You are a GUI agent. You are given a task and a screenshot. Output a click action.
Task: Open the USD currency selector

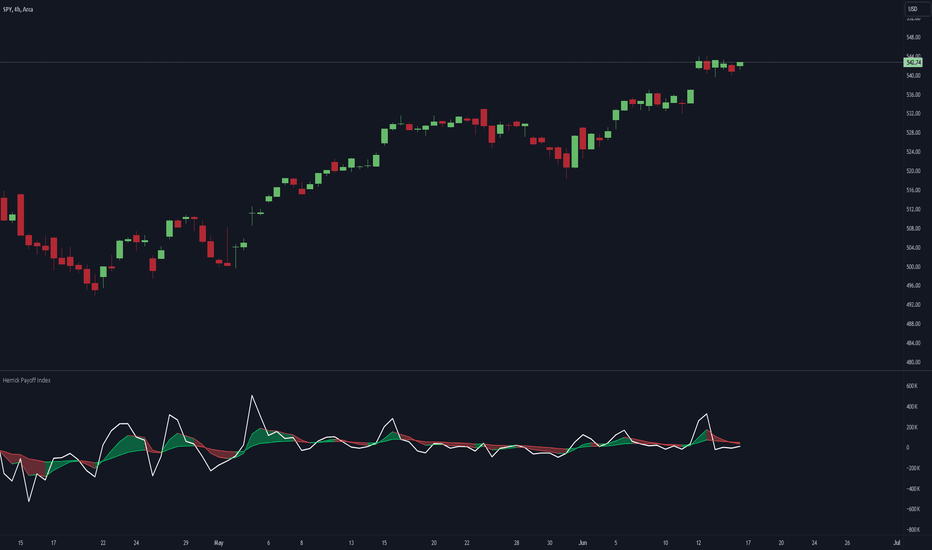912,9
